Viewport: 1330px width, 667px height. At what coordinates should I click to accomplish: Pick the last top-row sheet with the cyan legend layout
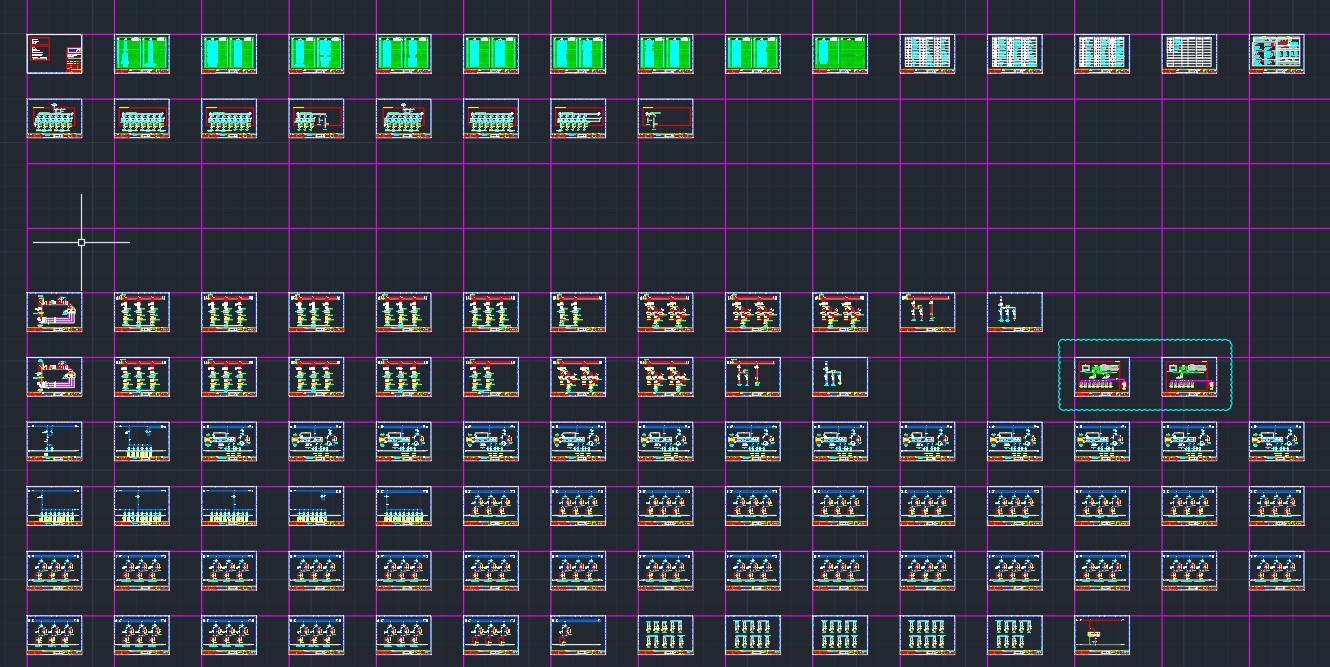click(1277, 54)
